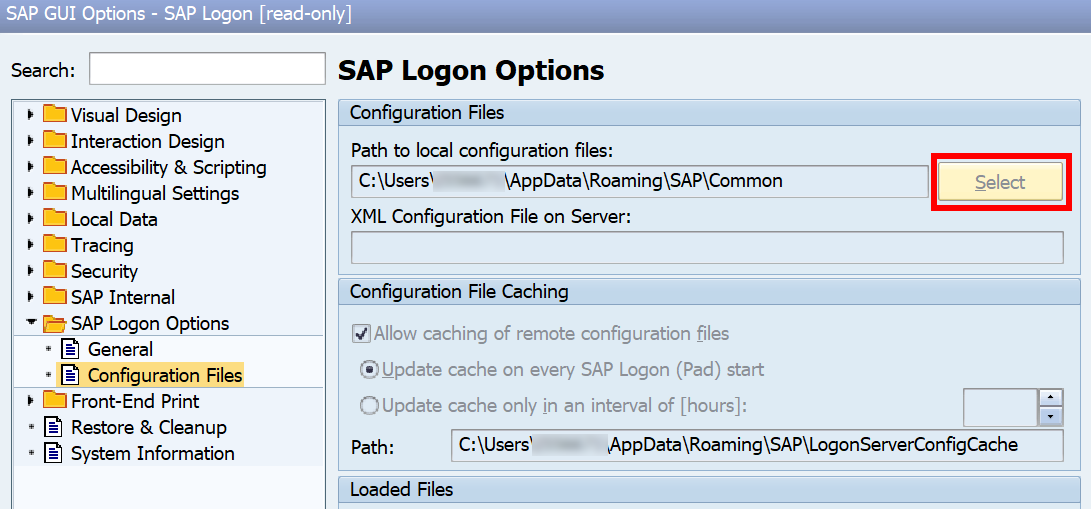Select the Front-End Print tree label
The image size is (1091, 509).
(135, 401)
